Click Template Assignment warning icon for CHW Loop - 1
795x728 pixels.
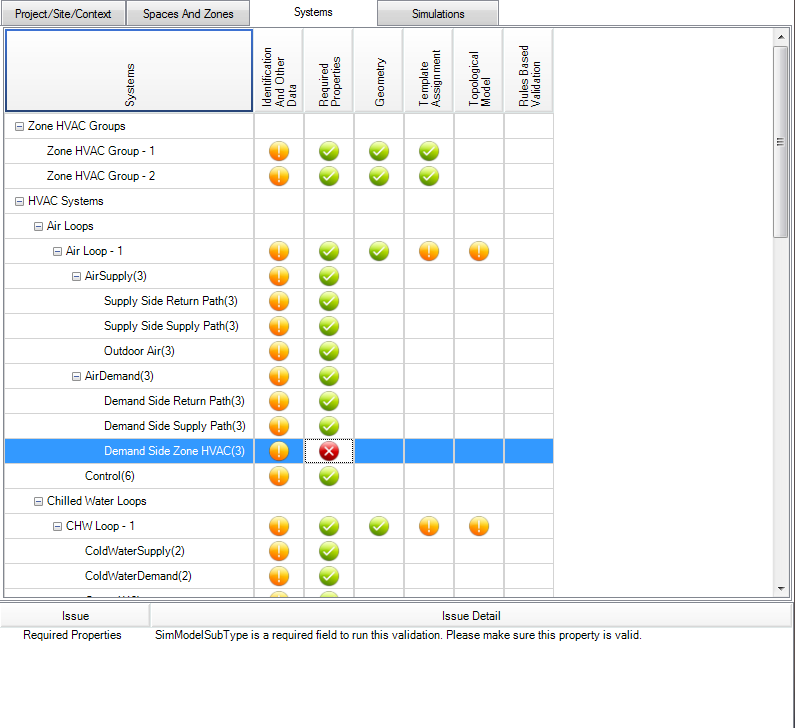429,526
